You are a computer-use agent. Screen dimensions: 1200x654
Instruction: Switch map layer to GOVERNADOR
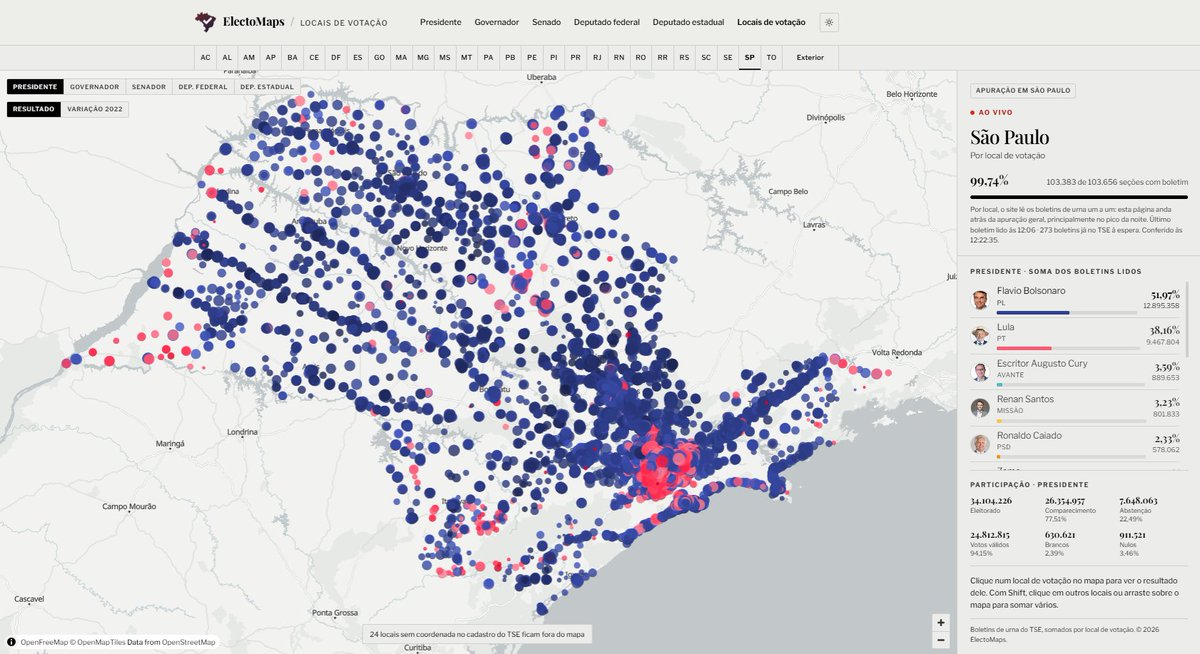click(x=95, y=87)
